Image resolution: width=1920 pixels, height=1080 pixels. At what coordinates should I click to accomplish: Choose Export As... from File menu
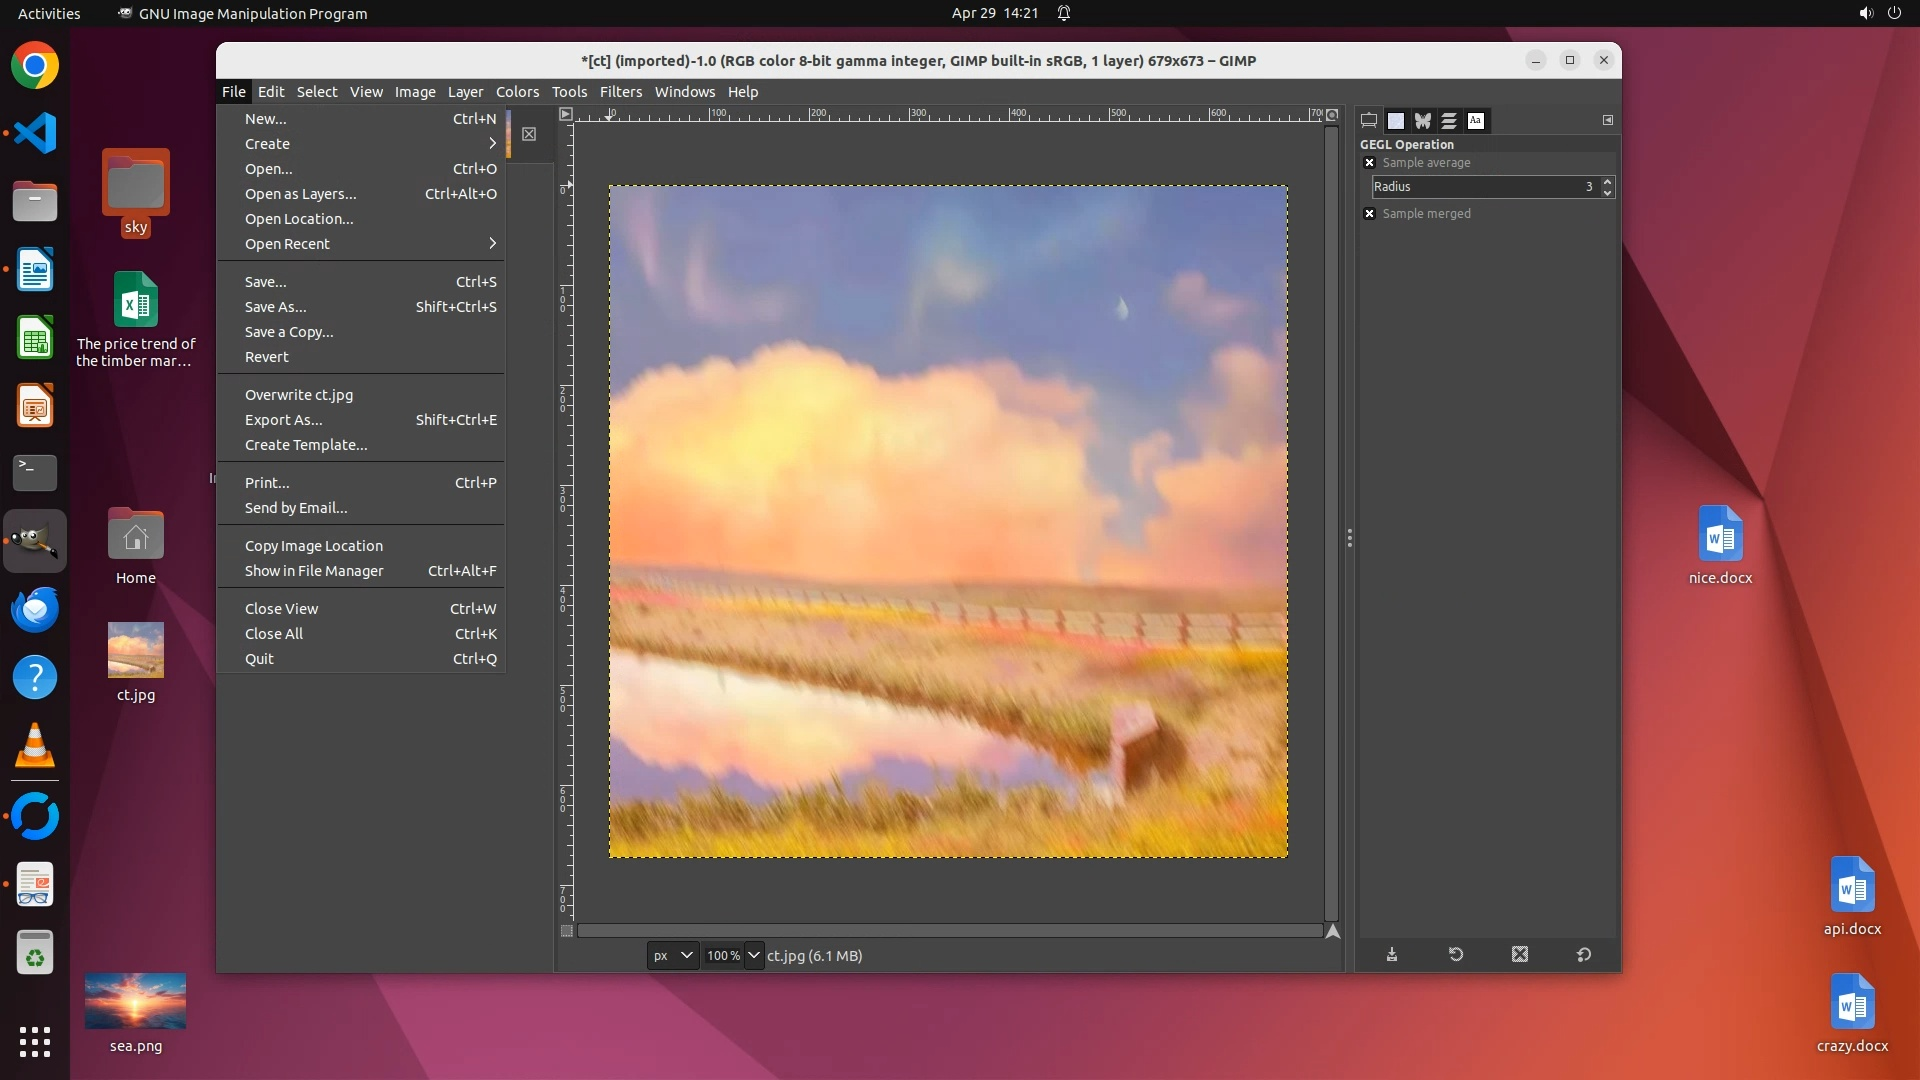pos(284,420)
